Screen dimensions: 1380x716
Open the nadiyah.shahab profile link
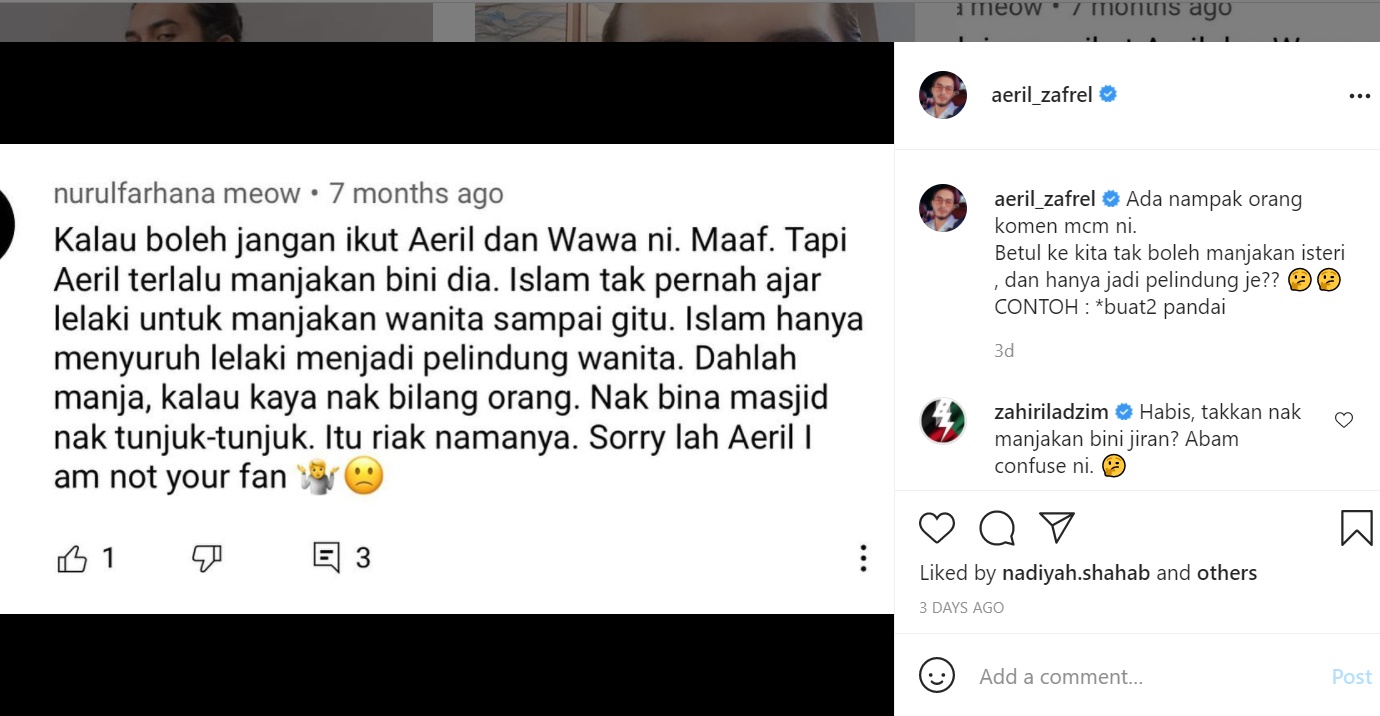1076,573
